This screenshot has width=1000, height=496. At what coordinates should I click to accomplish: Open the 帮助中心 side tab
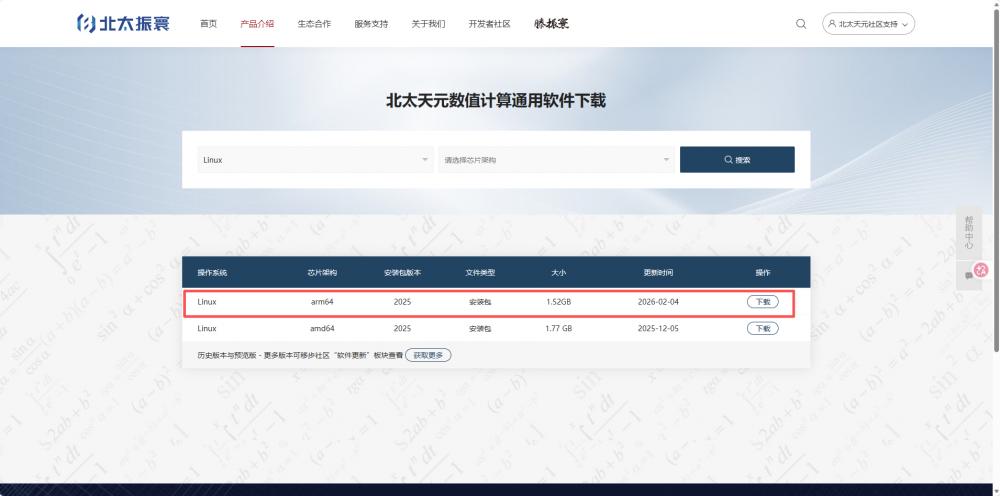[969, 232]
